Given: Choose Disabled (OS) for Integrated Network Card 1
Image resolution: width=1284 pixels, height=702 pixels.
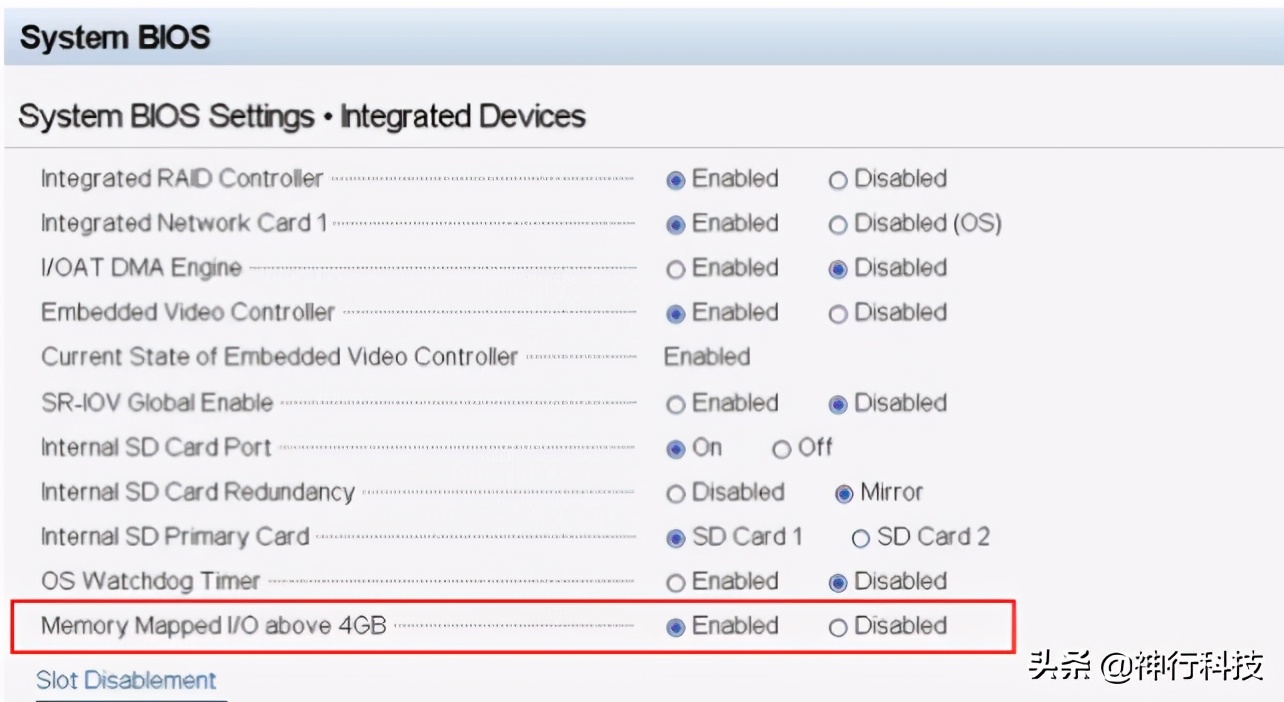Looking at the screenshot, I should coord(838,225).
